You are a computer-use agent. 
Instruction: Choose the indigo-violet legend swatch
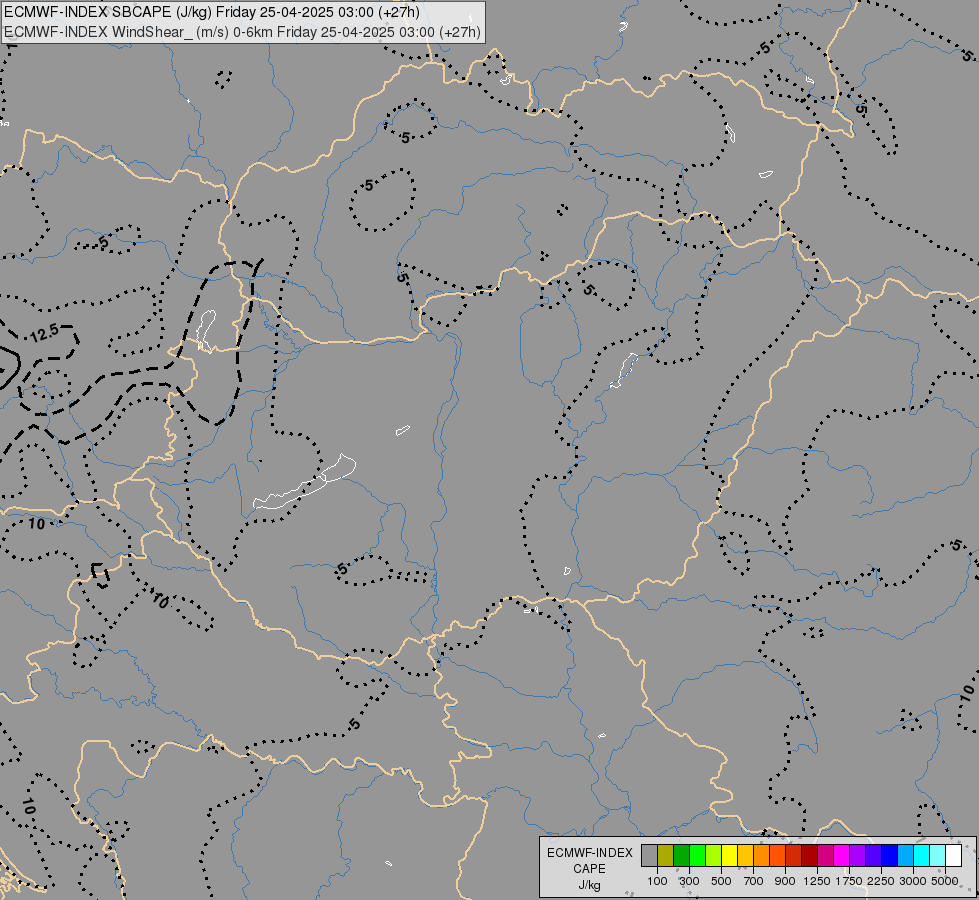[873, 856]
